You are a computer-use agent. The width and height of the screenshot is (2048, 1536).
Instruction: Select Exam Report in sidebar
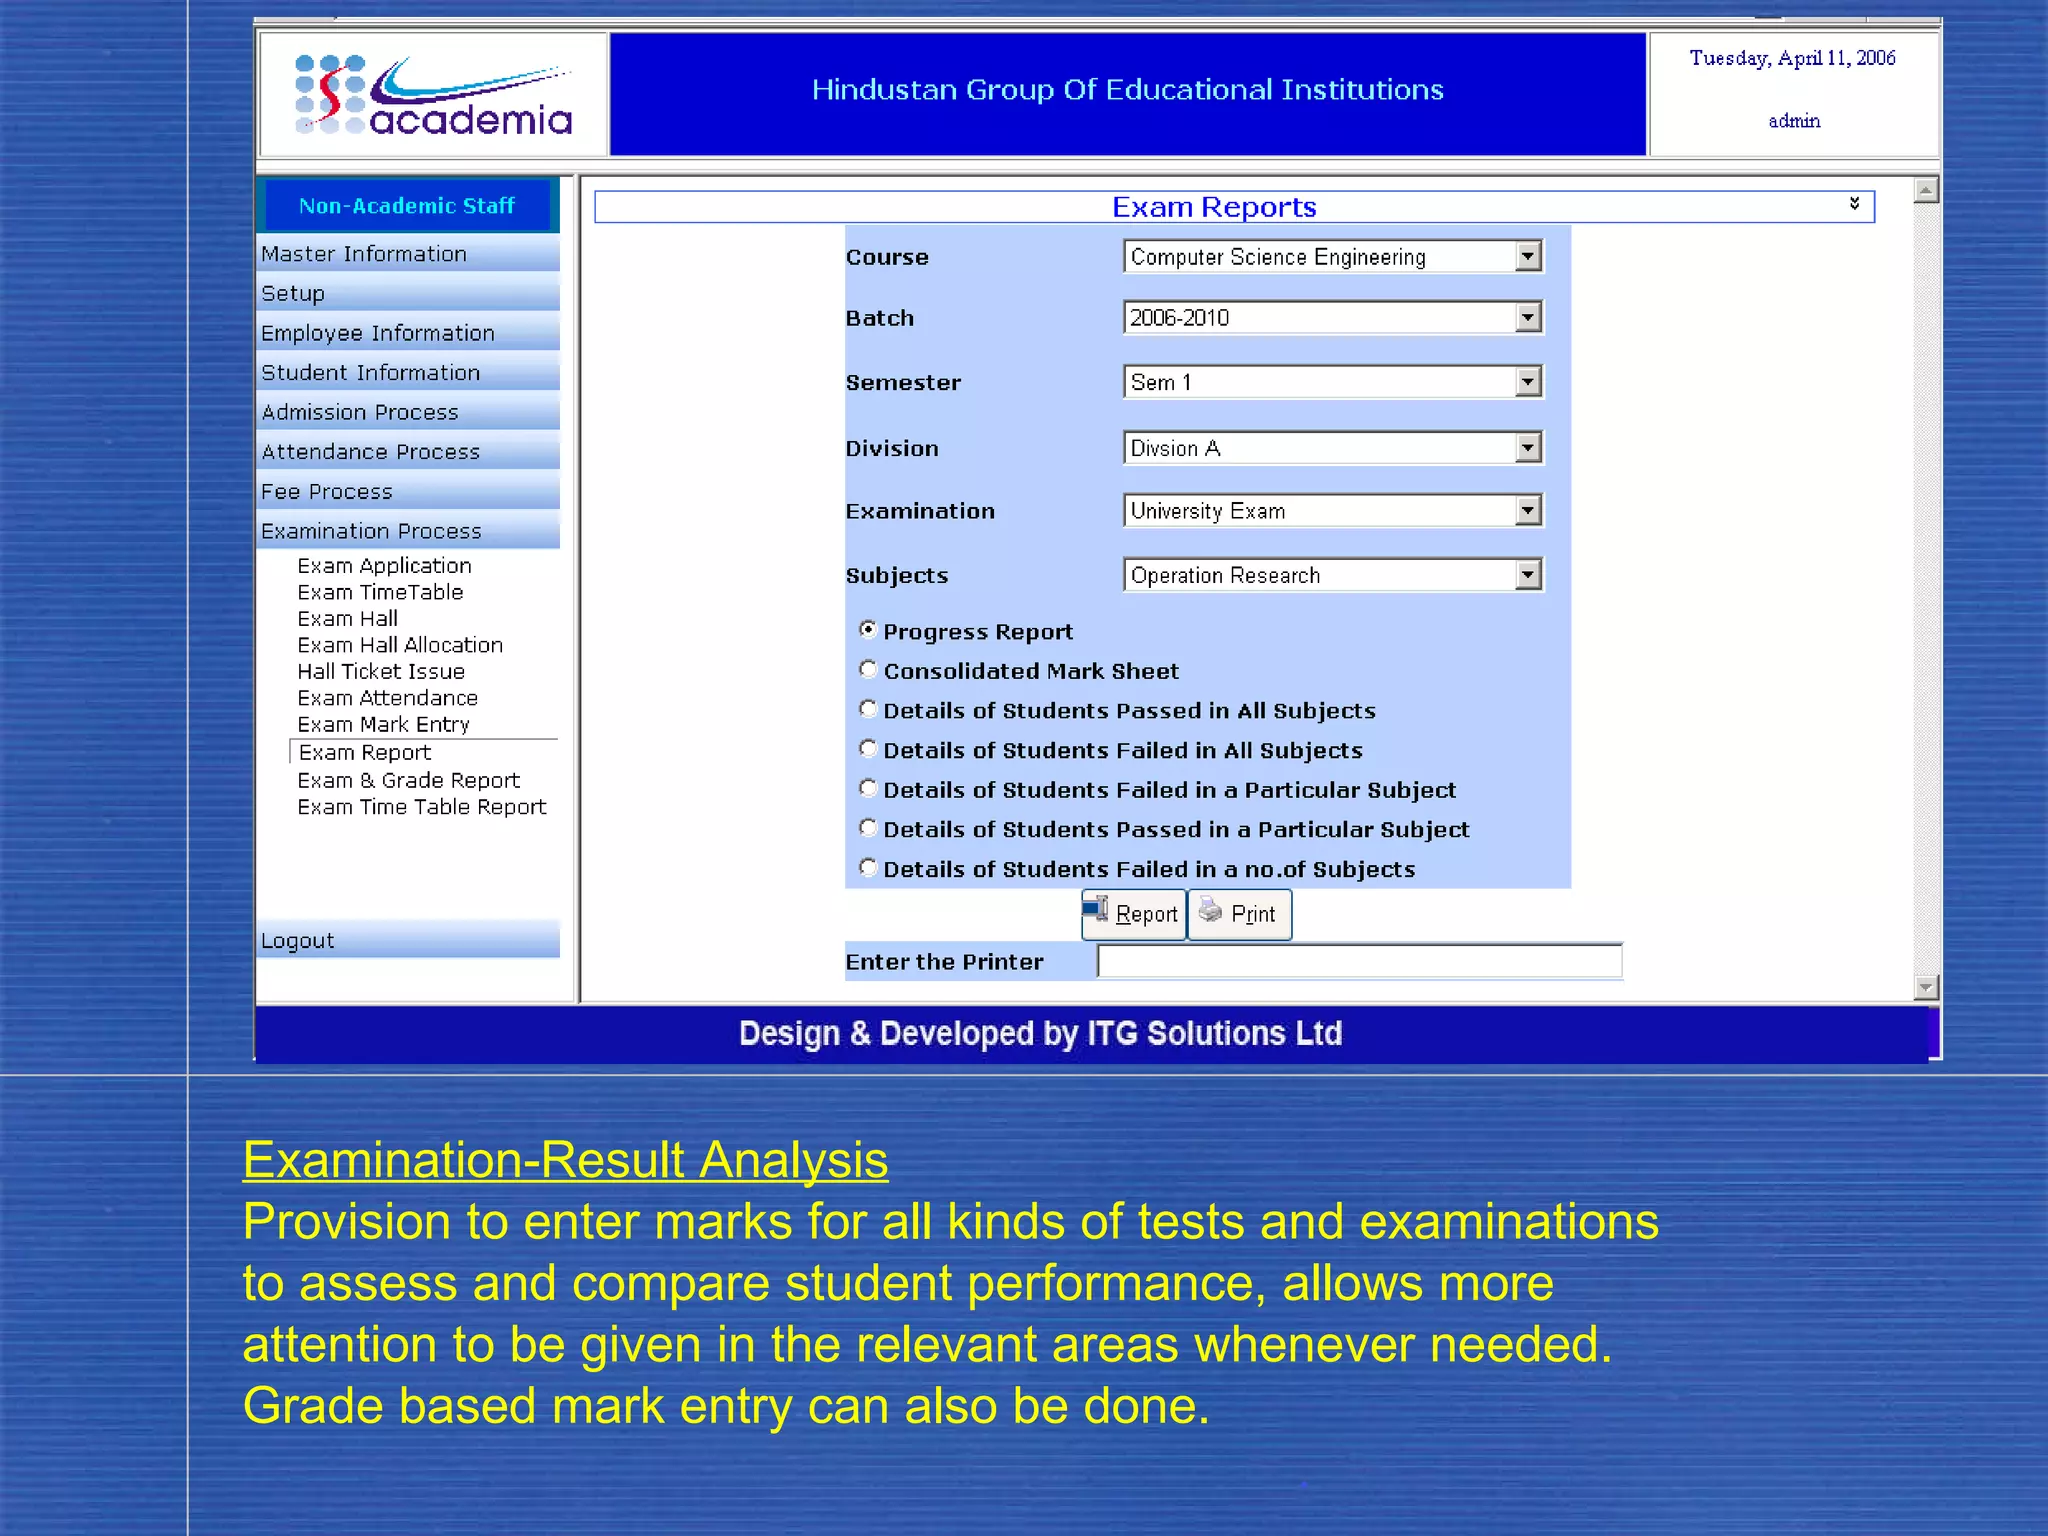[422, 752]
